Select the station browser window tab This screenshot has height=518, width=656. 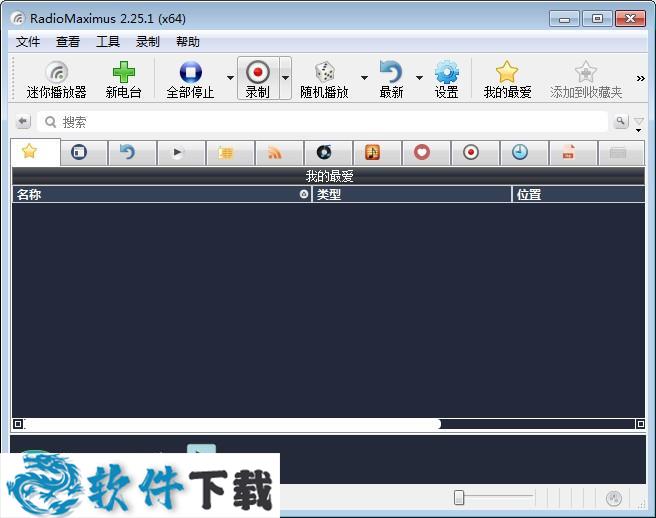(x=84, y=153)
